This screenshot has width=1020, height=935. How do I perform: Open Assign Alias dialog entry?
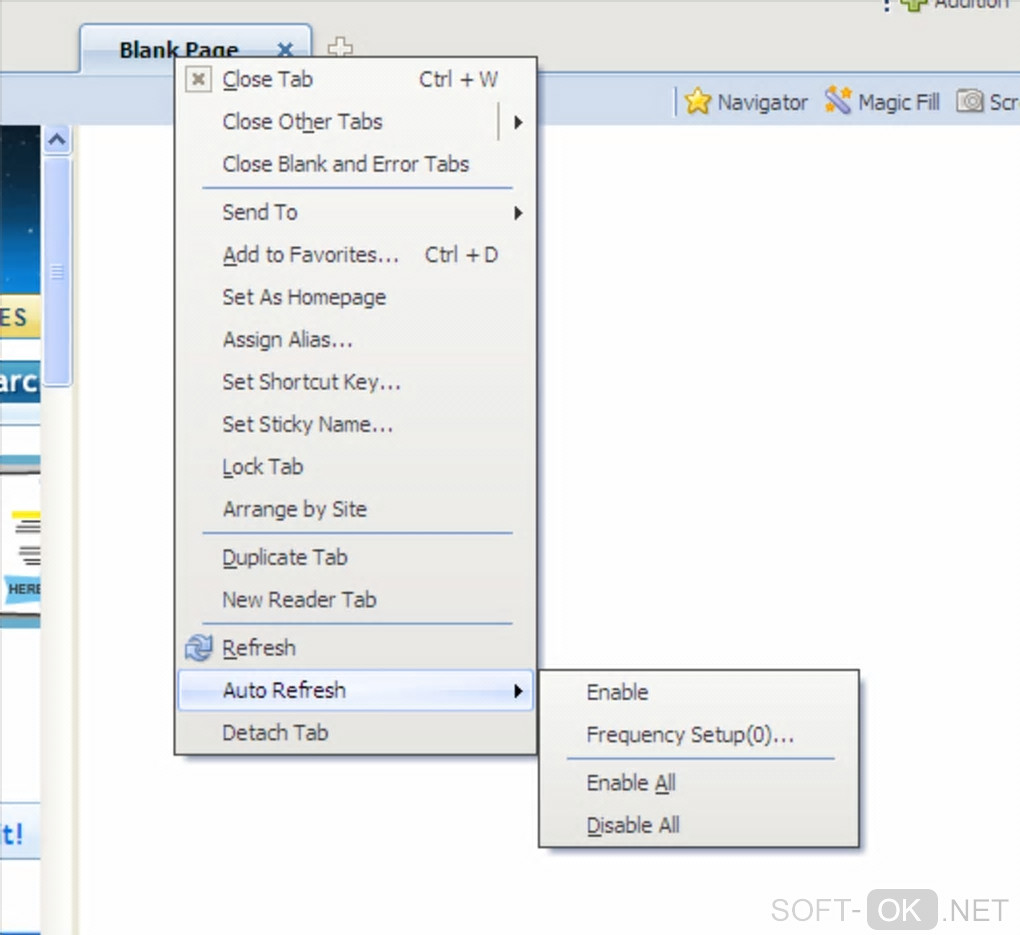[355, 340]
